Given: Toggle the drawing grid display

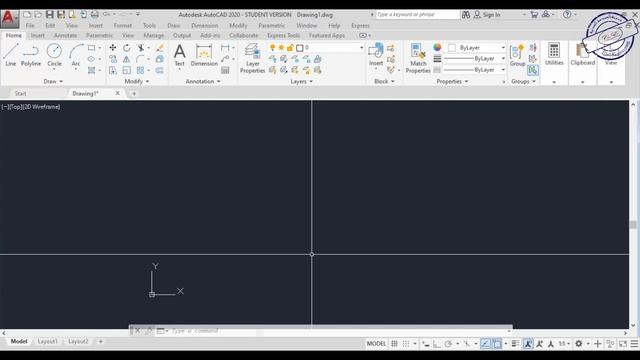Looking at the screenshot, I should [x=394, y=344].
